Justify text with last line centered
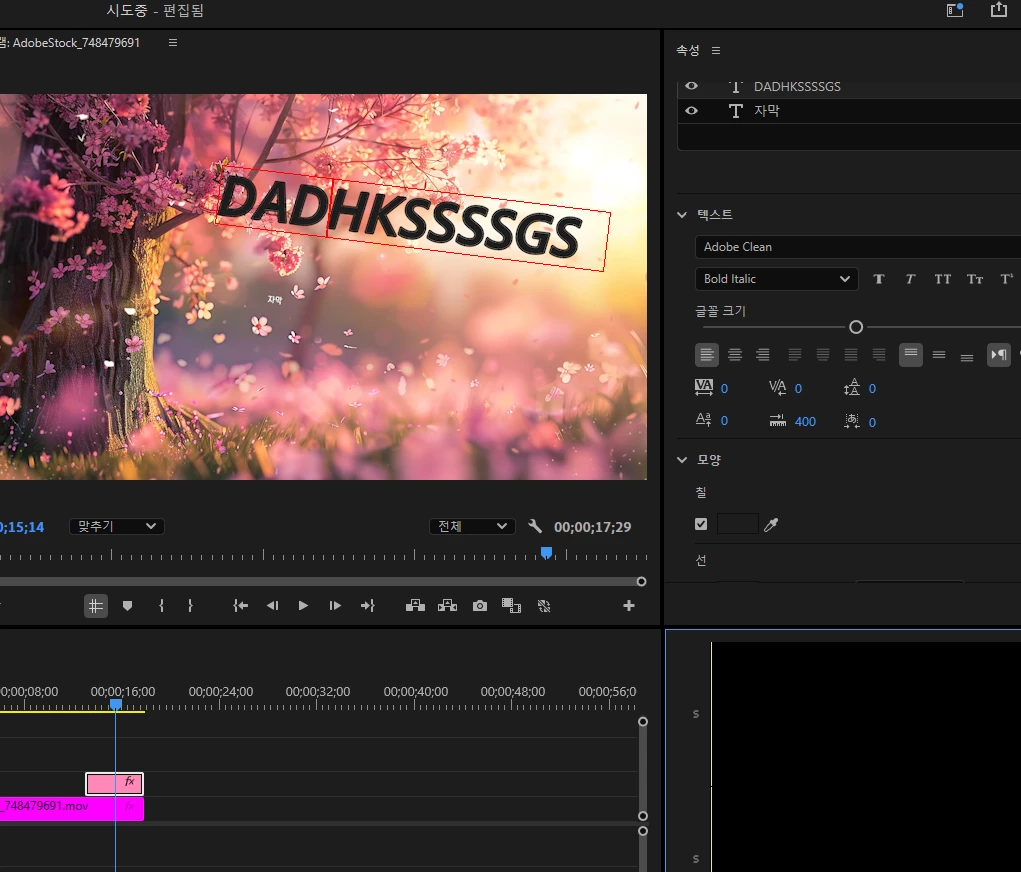The image size is (1021, 872). pyautogui.click(x=822, y=355)
